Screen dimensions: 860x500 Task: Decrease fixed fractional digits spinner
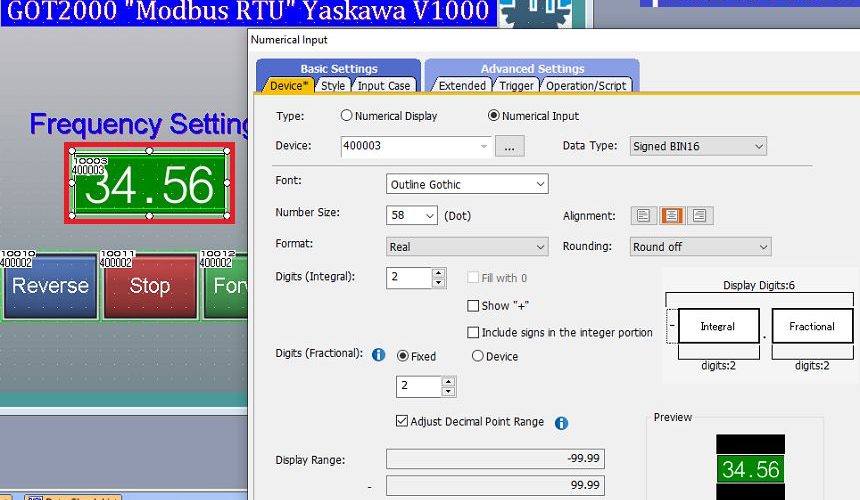tap(448, 391)
